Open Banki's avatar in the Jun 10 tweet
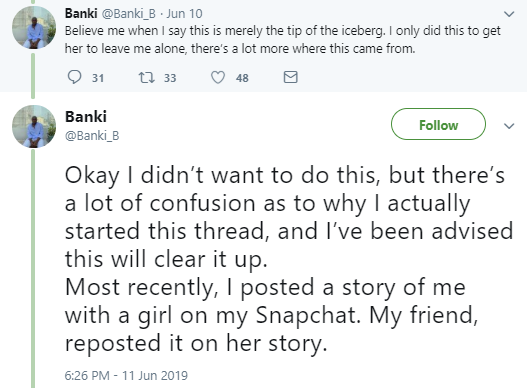 pos(34,27)
